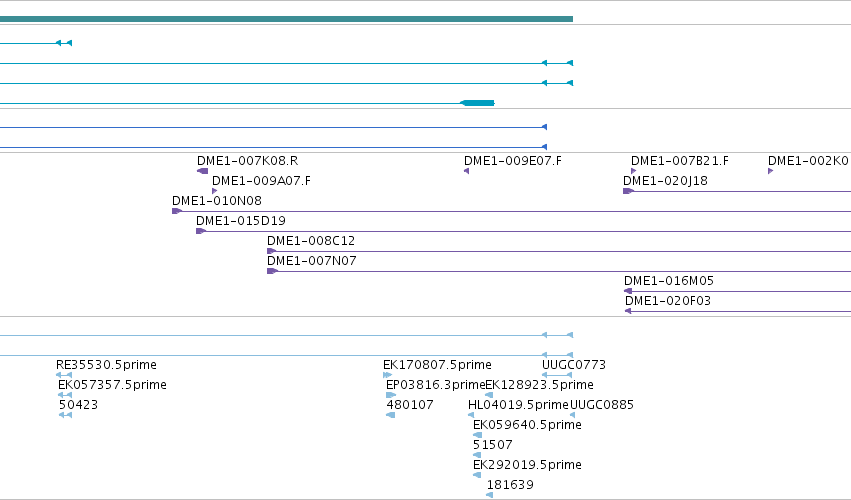This screenshot has height=500, width=851.
Task: Click the DME1-008C12 start glyph
Action: [272, 251]
